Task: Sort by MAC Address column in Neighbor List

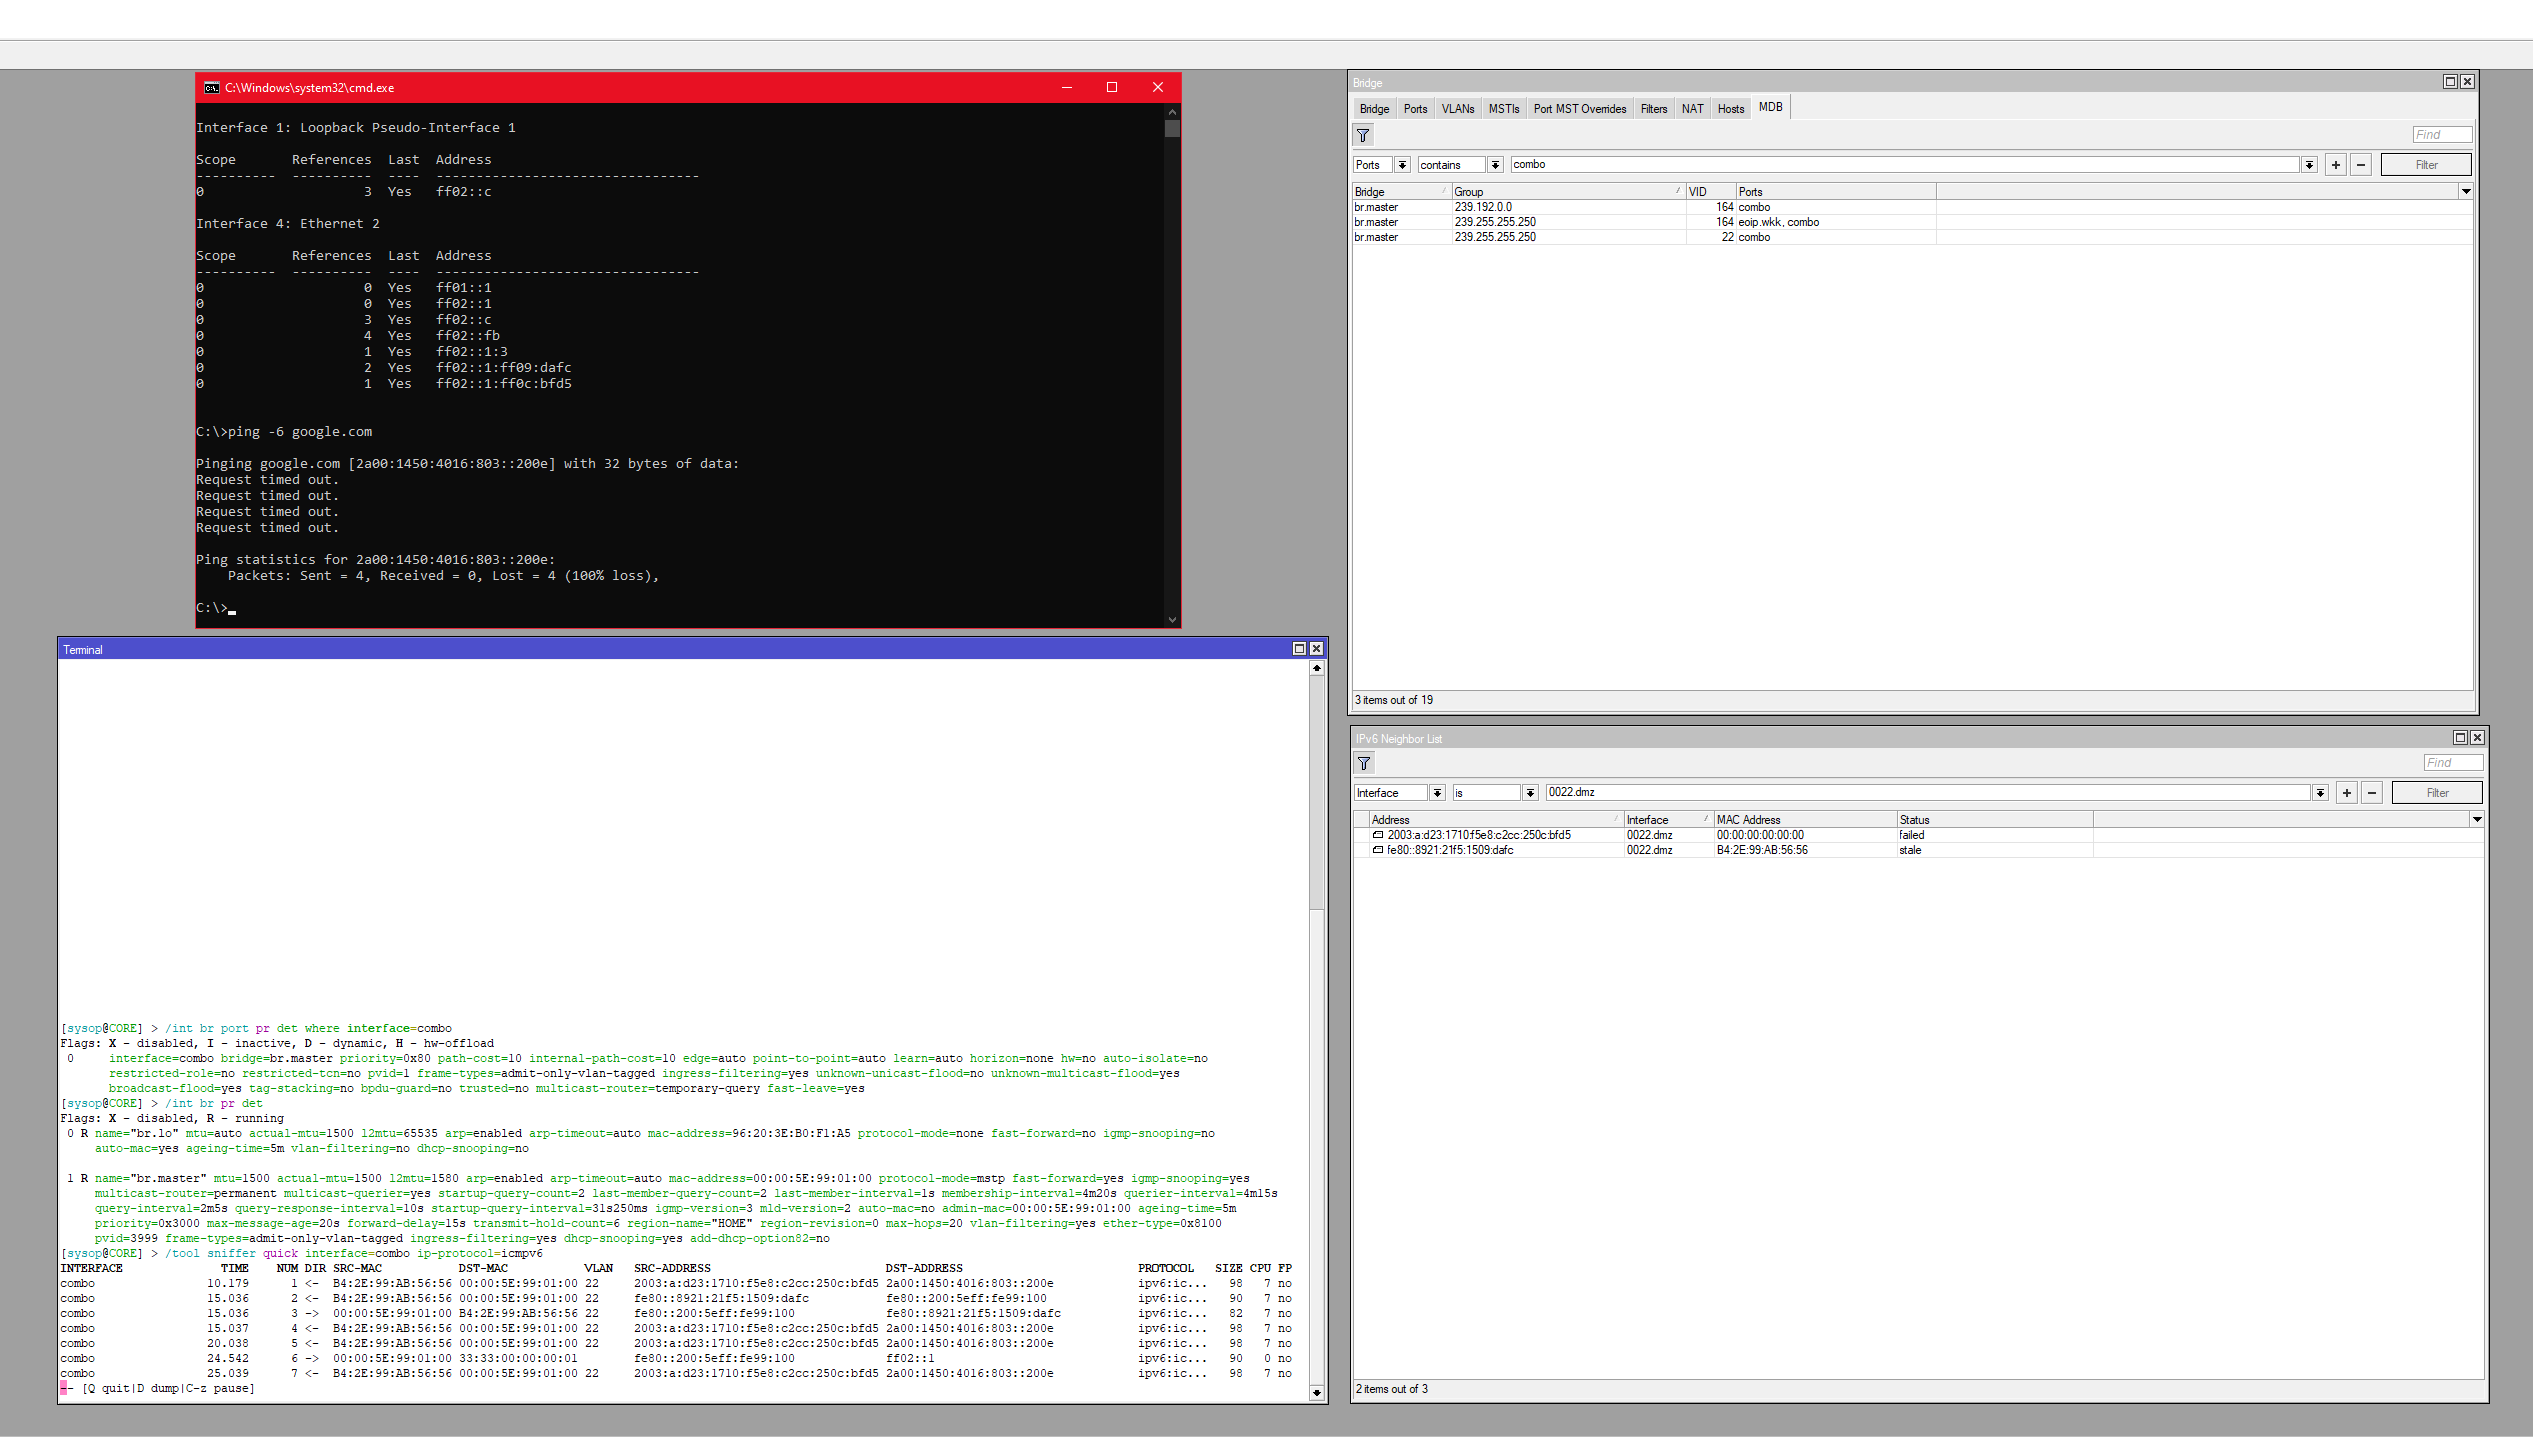Action: 1805,820
